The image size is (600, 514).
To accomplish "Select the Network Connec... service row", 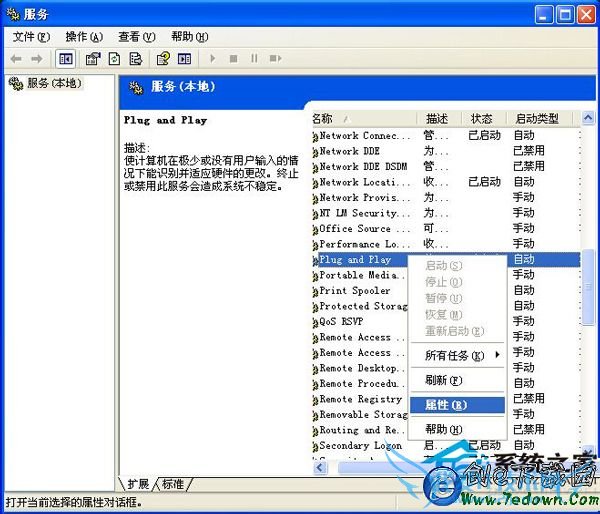I will tap(446, 135).
